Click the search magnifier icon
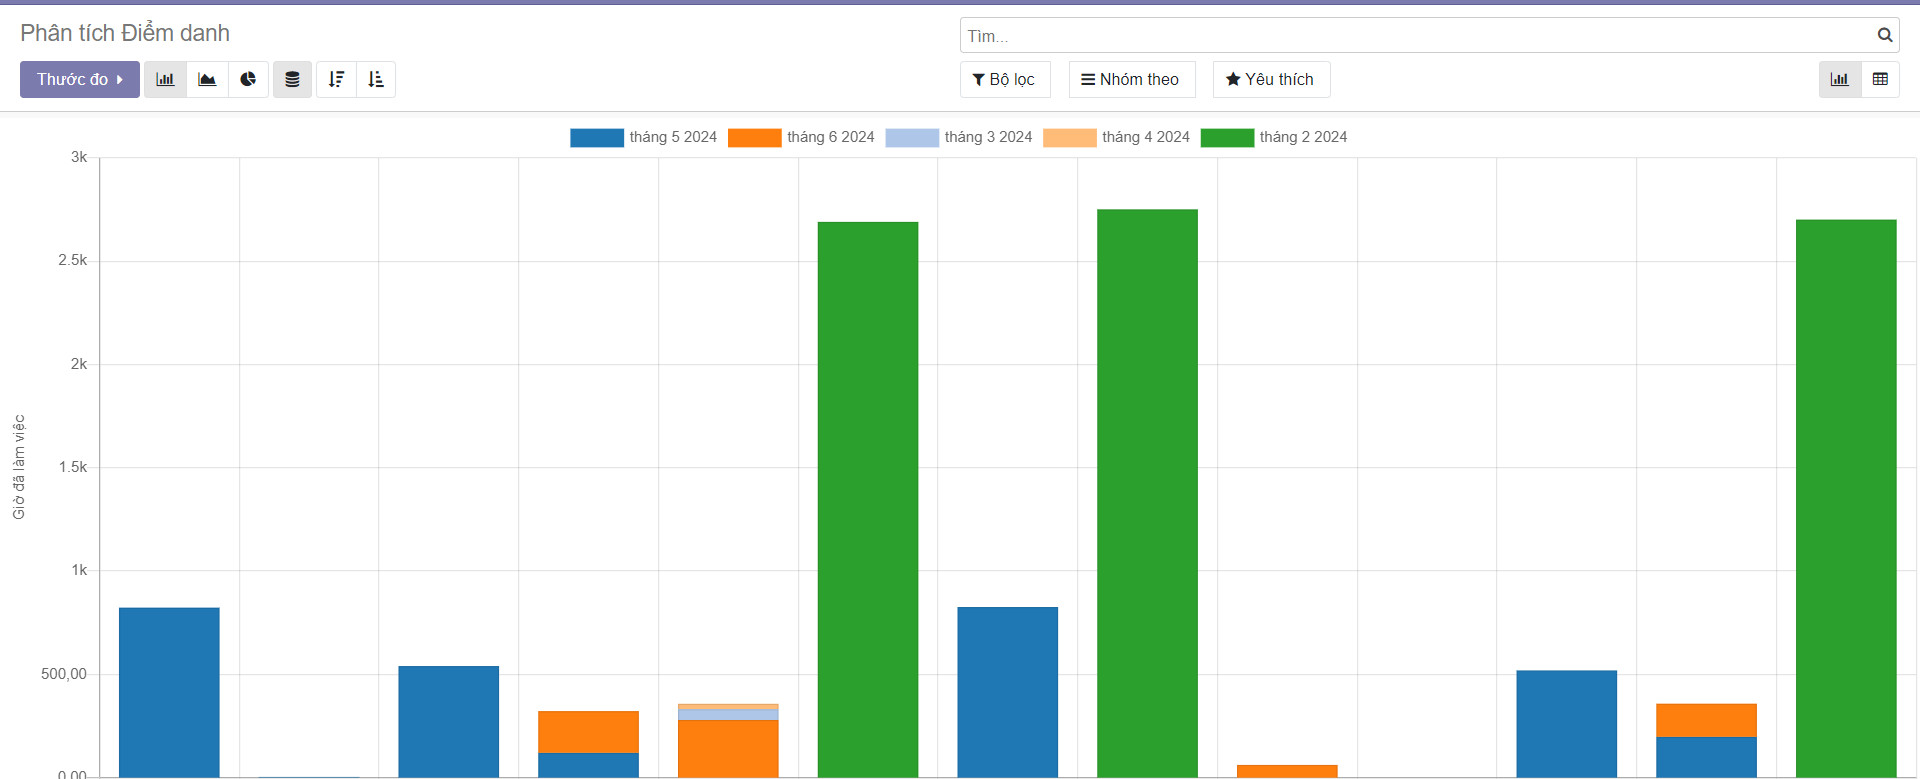This screenshot has height=779, width=1920. click(1884, 36)
